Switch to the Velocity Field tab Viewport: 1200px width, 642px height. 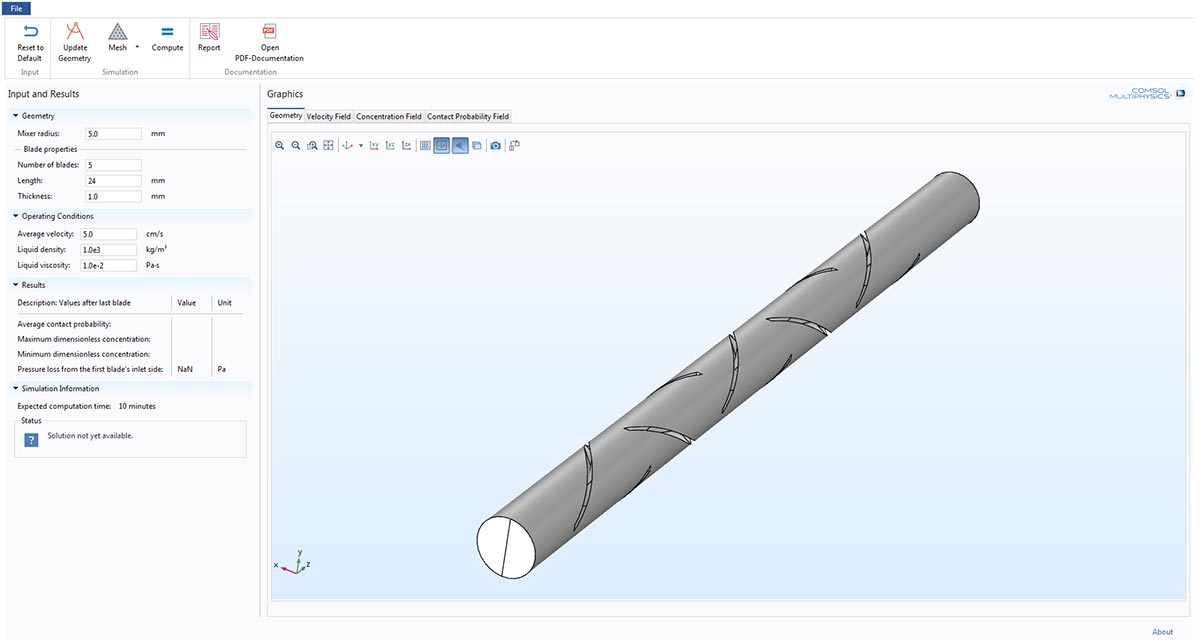click(x=329, y=116)
